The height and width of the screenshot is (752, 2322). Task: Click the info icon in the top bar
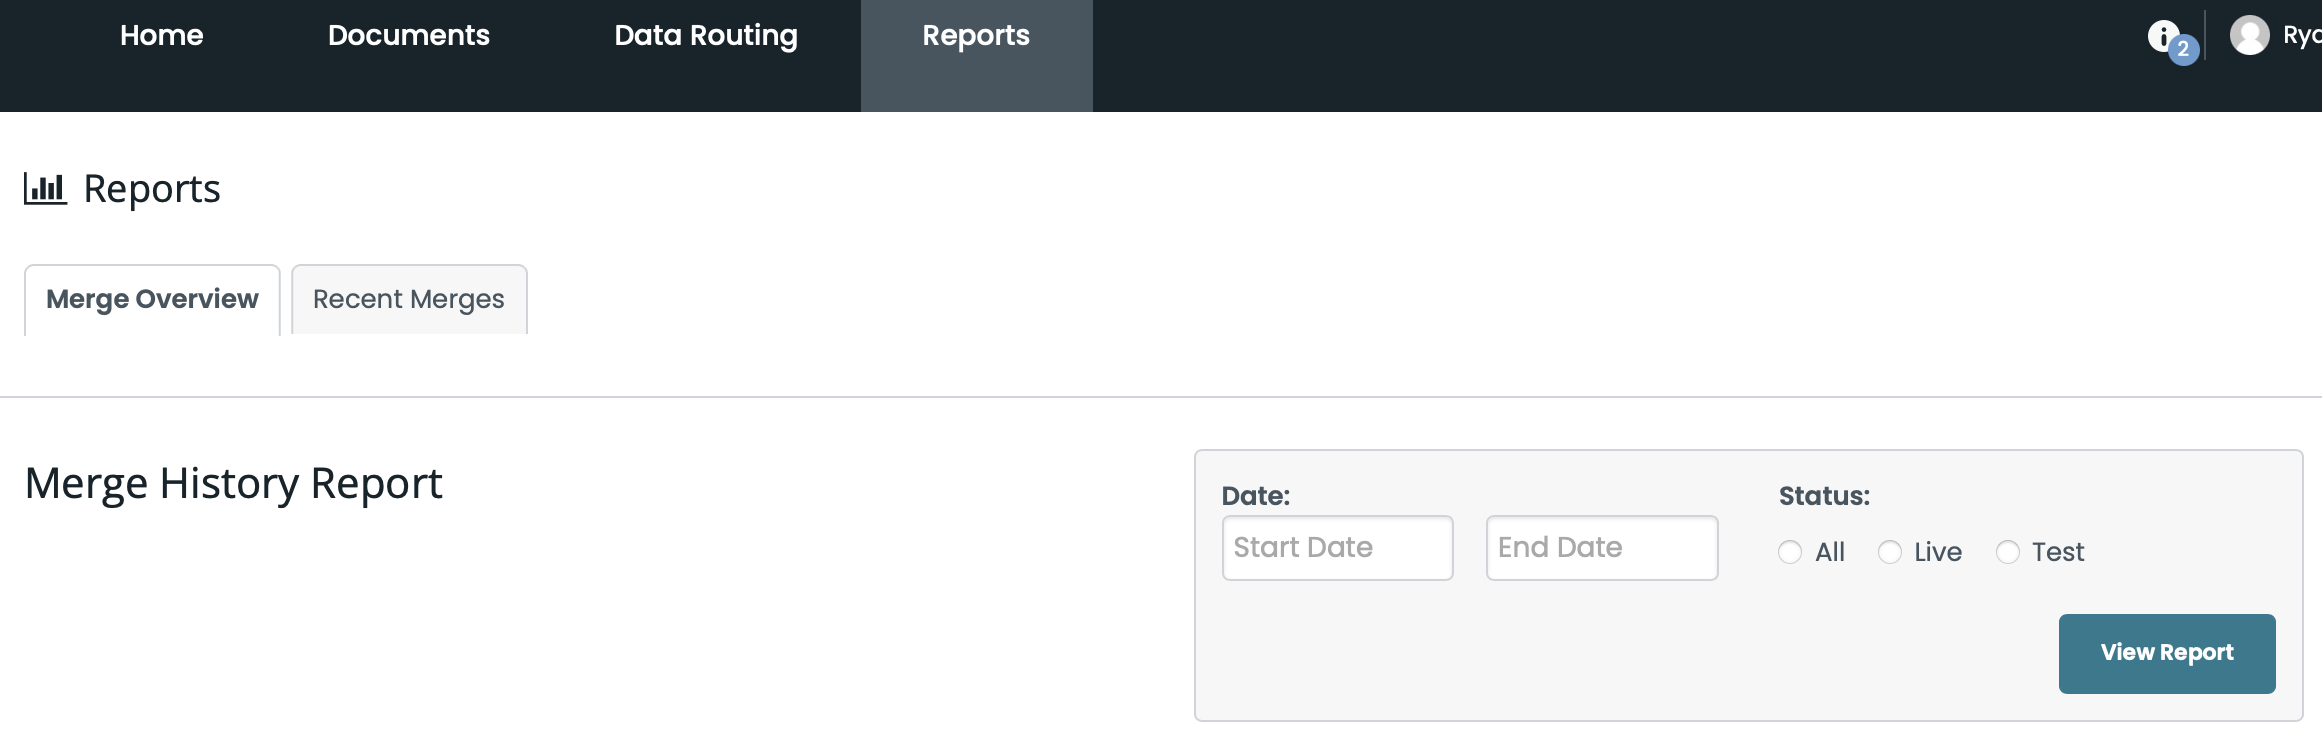2162,35
